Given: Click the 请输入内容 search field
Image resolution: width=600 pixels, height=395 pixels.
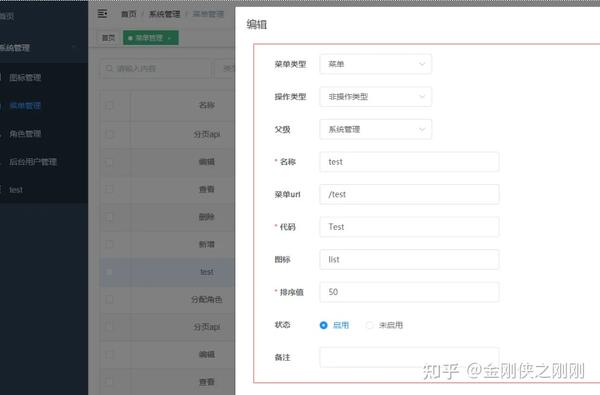Looking at the screenshot, I should [x=155, y=69].
